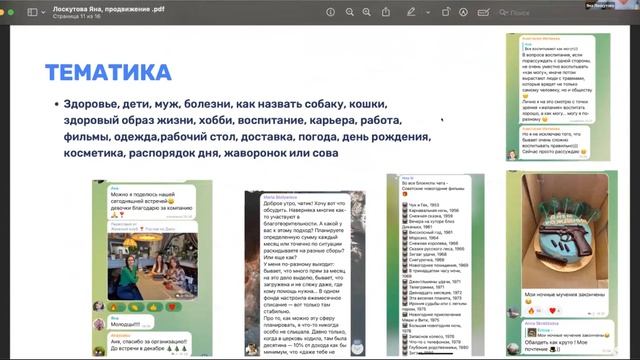Click the green fullscreen window button
The width and height of the screenshot is (640, 360).
pyautogui.click(x=11, y=12)
